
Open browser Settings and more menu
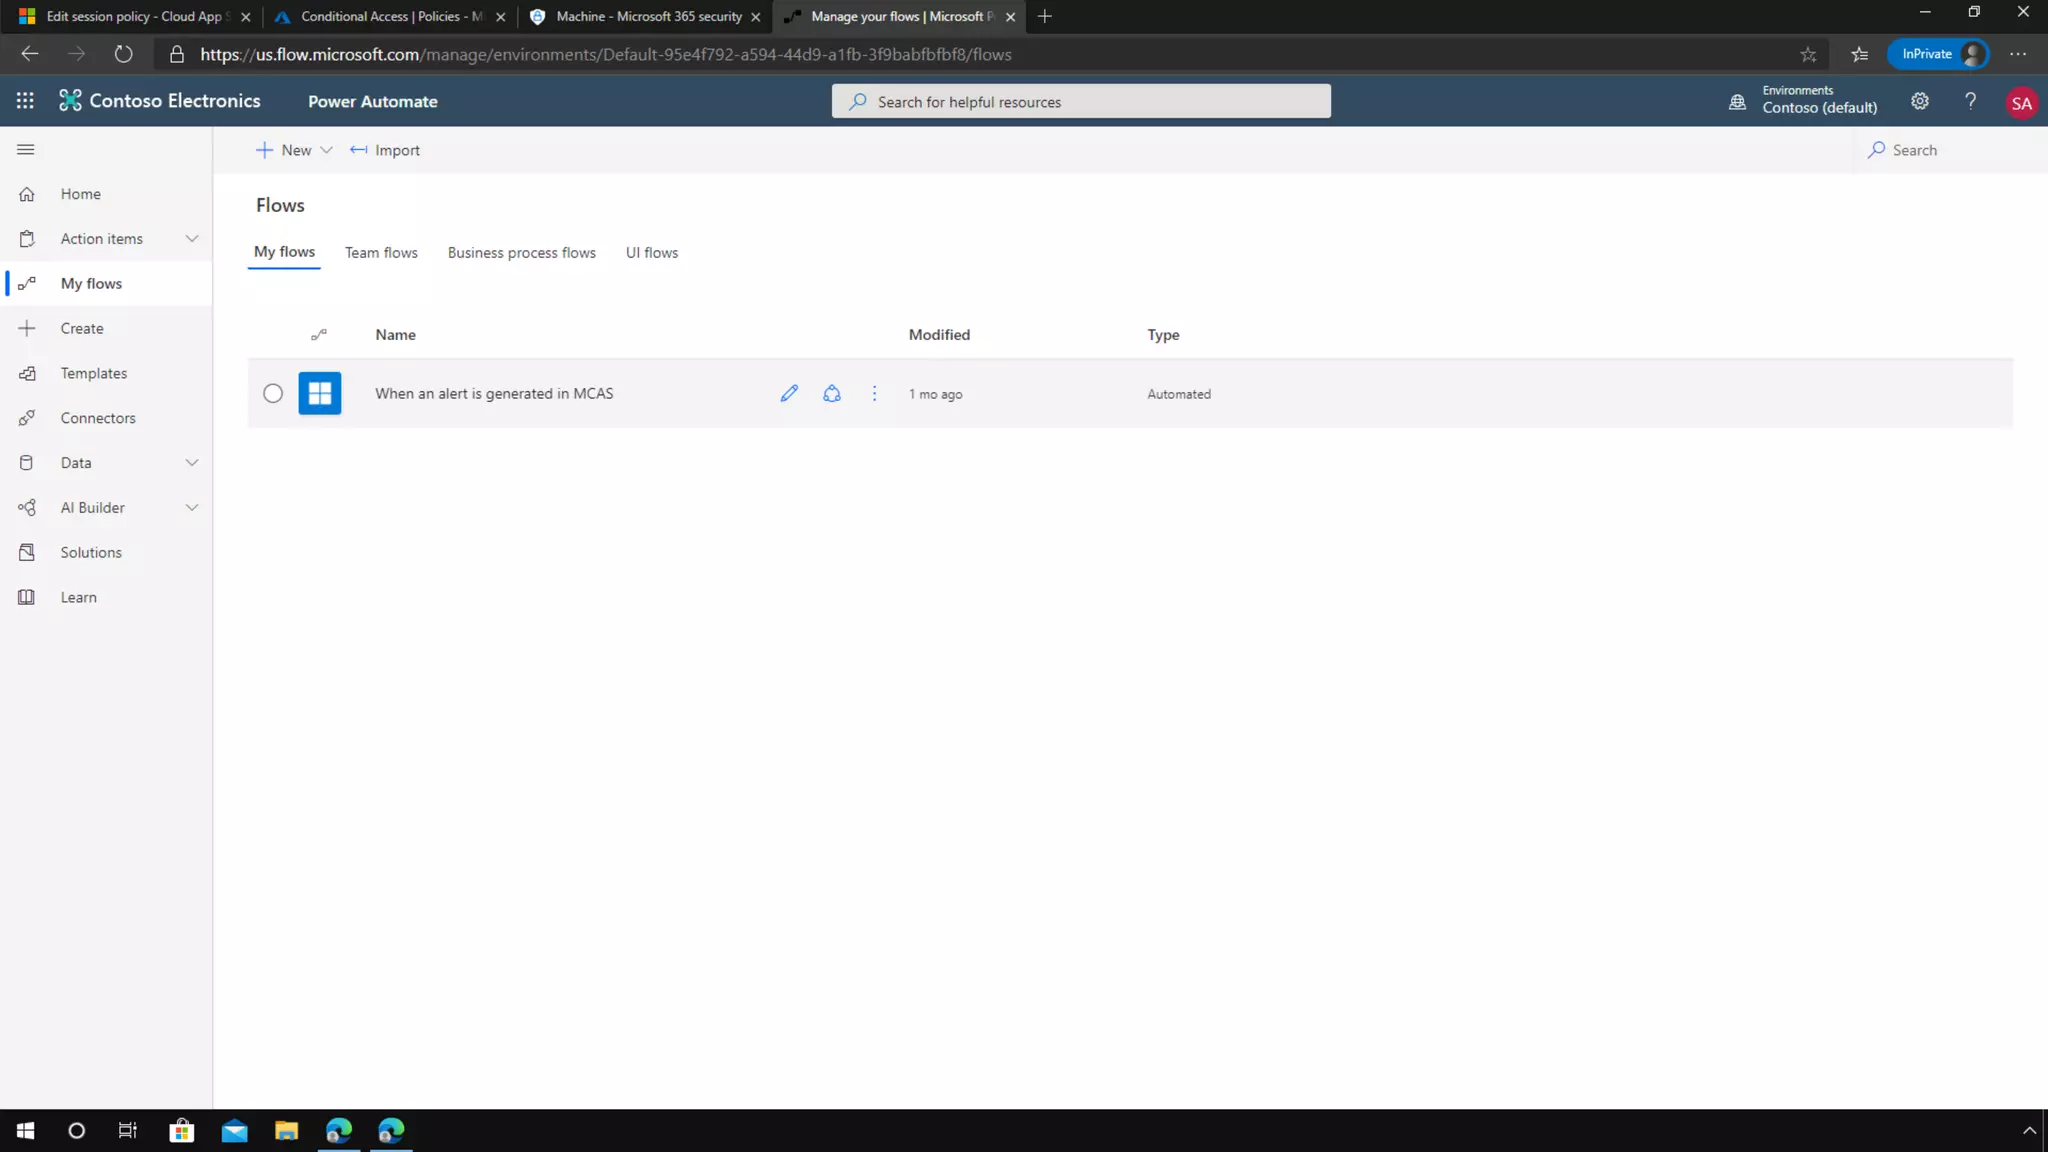click(2018, 54)
